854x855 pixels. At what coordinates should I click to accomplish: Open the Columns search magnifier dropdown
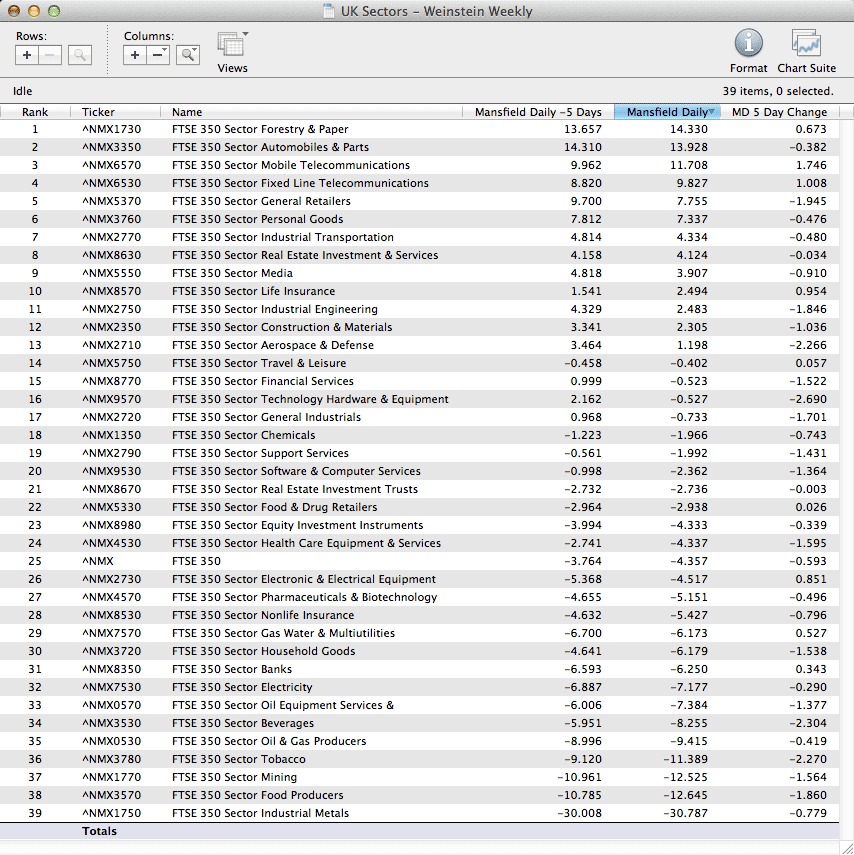pyautogui.click(x=187, y=55)
